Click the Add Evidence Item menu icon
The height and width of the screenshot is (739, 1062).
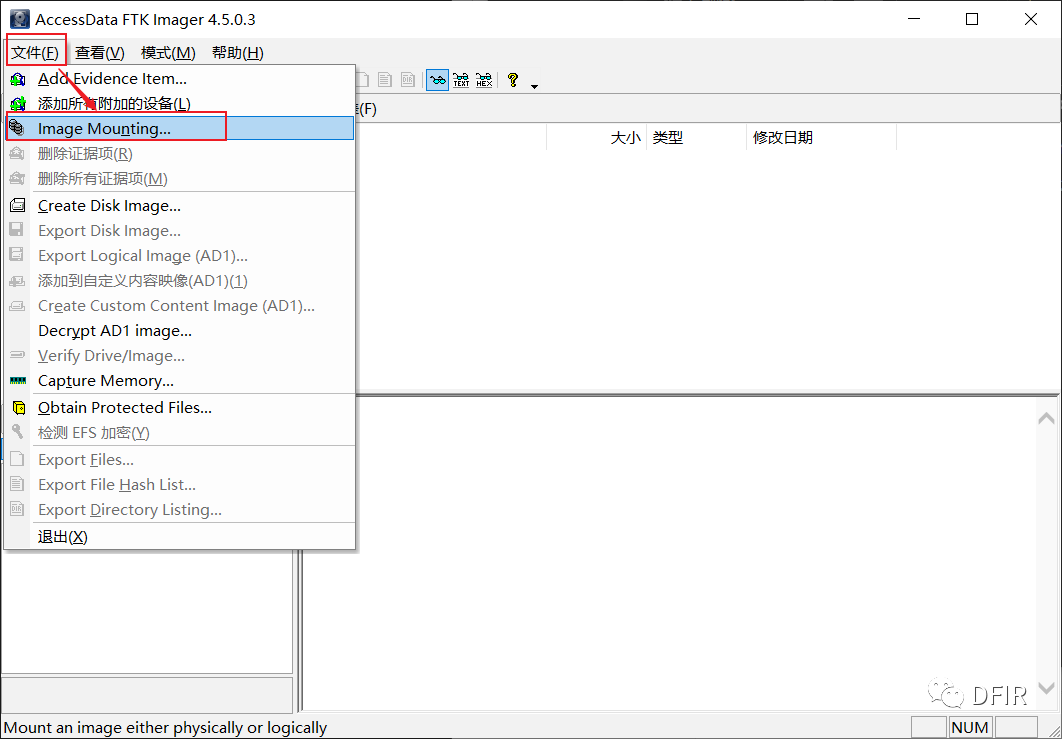[18, 79]
